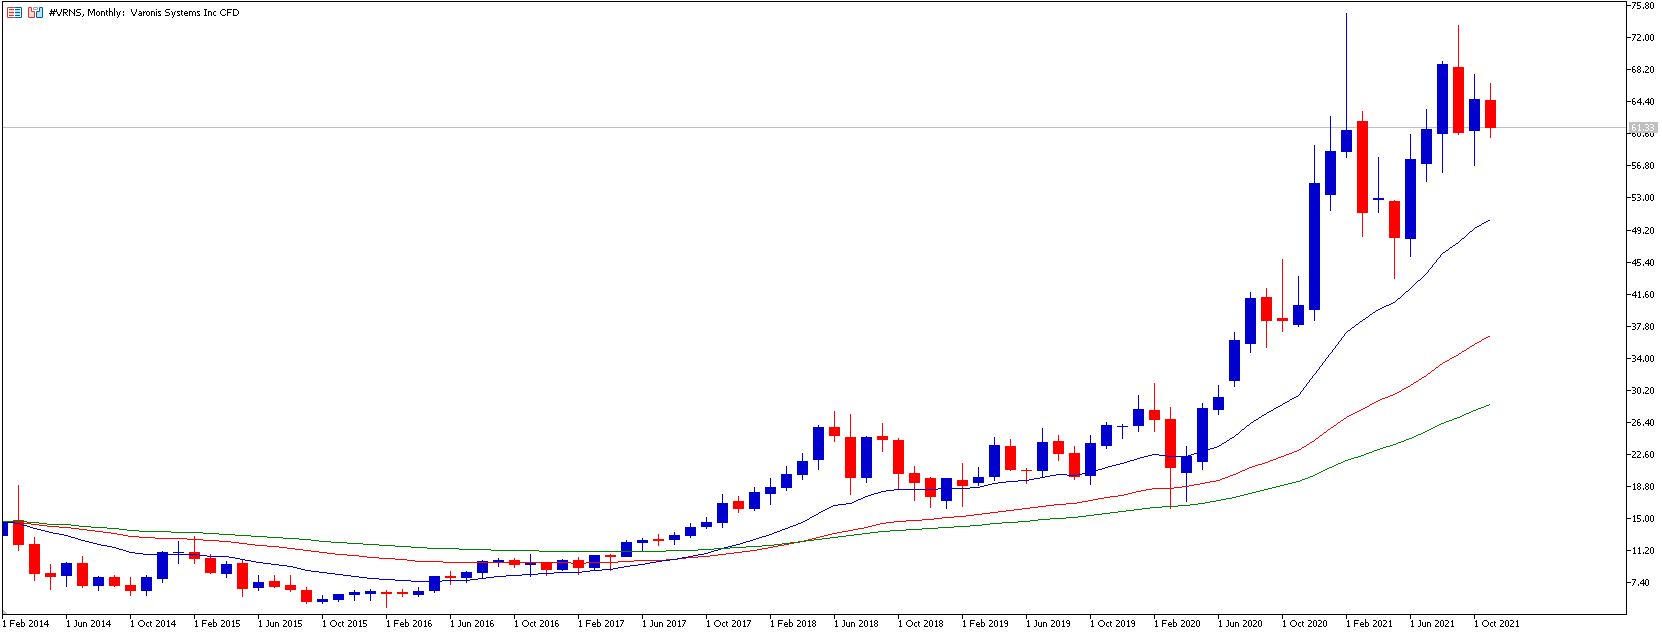Click the 7.40 price scale label
The width and height of the screenshot is (1662, 634).
1640,583
